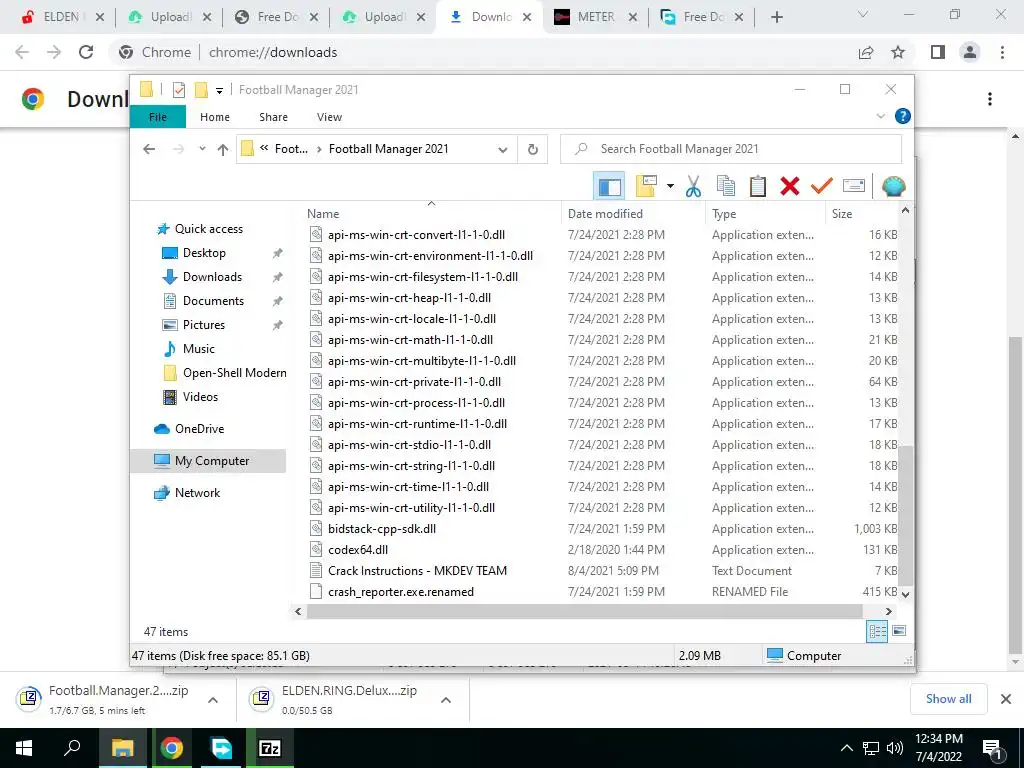Click the red X Delete icon
Image resolution: width=1024 pixels, height=768 pixels.
(790, 187)
